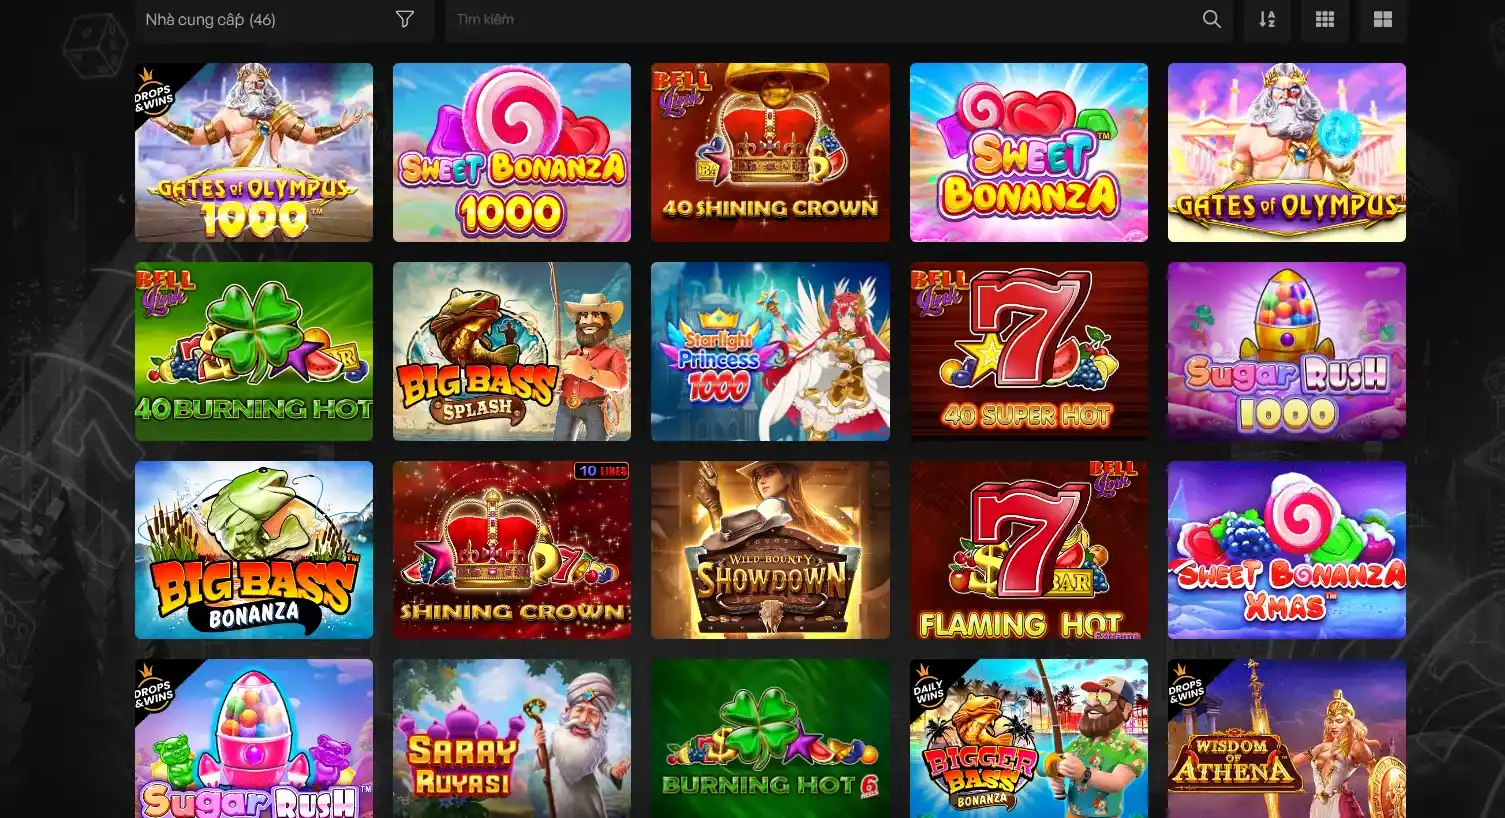
Task: Open Sugar Rush 1000 game
Action: tap(1287, 351)
